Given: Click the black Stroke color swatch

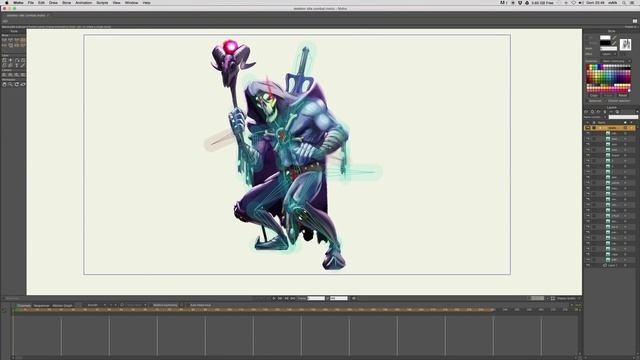Looking at the screenshot, I should pos(605,43).
